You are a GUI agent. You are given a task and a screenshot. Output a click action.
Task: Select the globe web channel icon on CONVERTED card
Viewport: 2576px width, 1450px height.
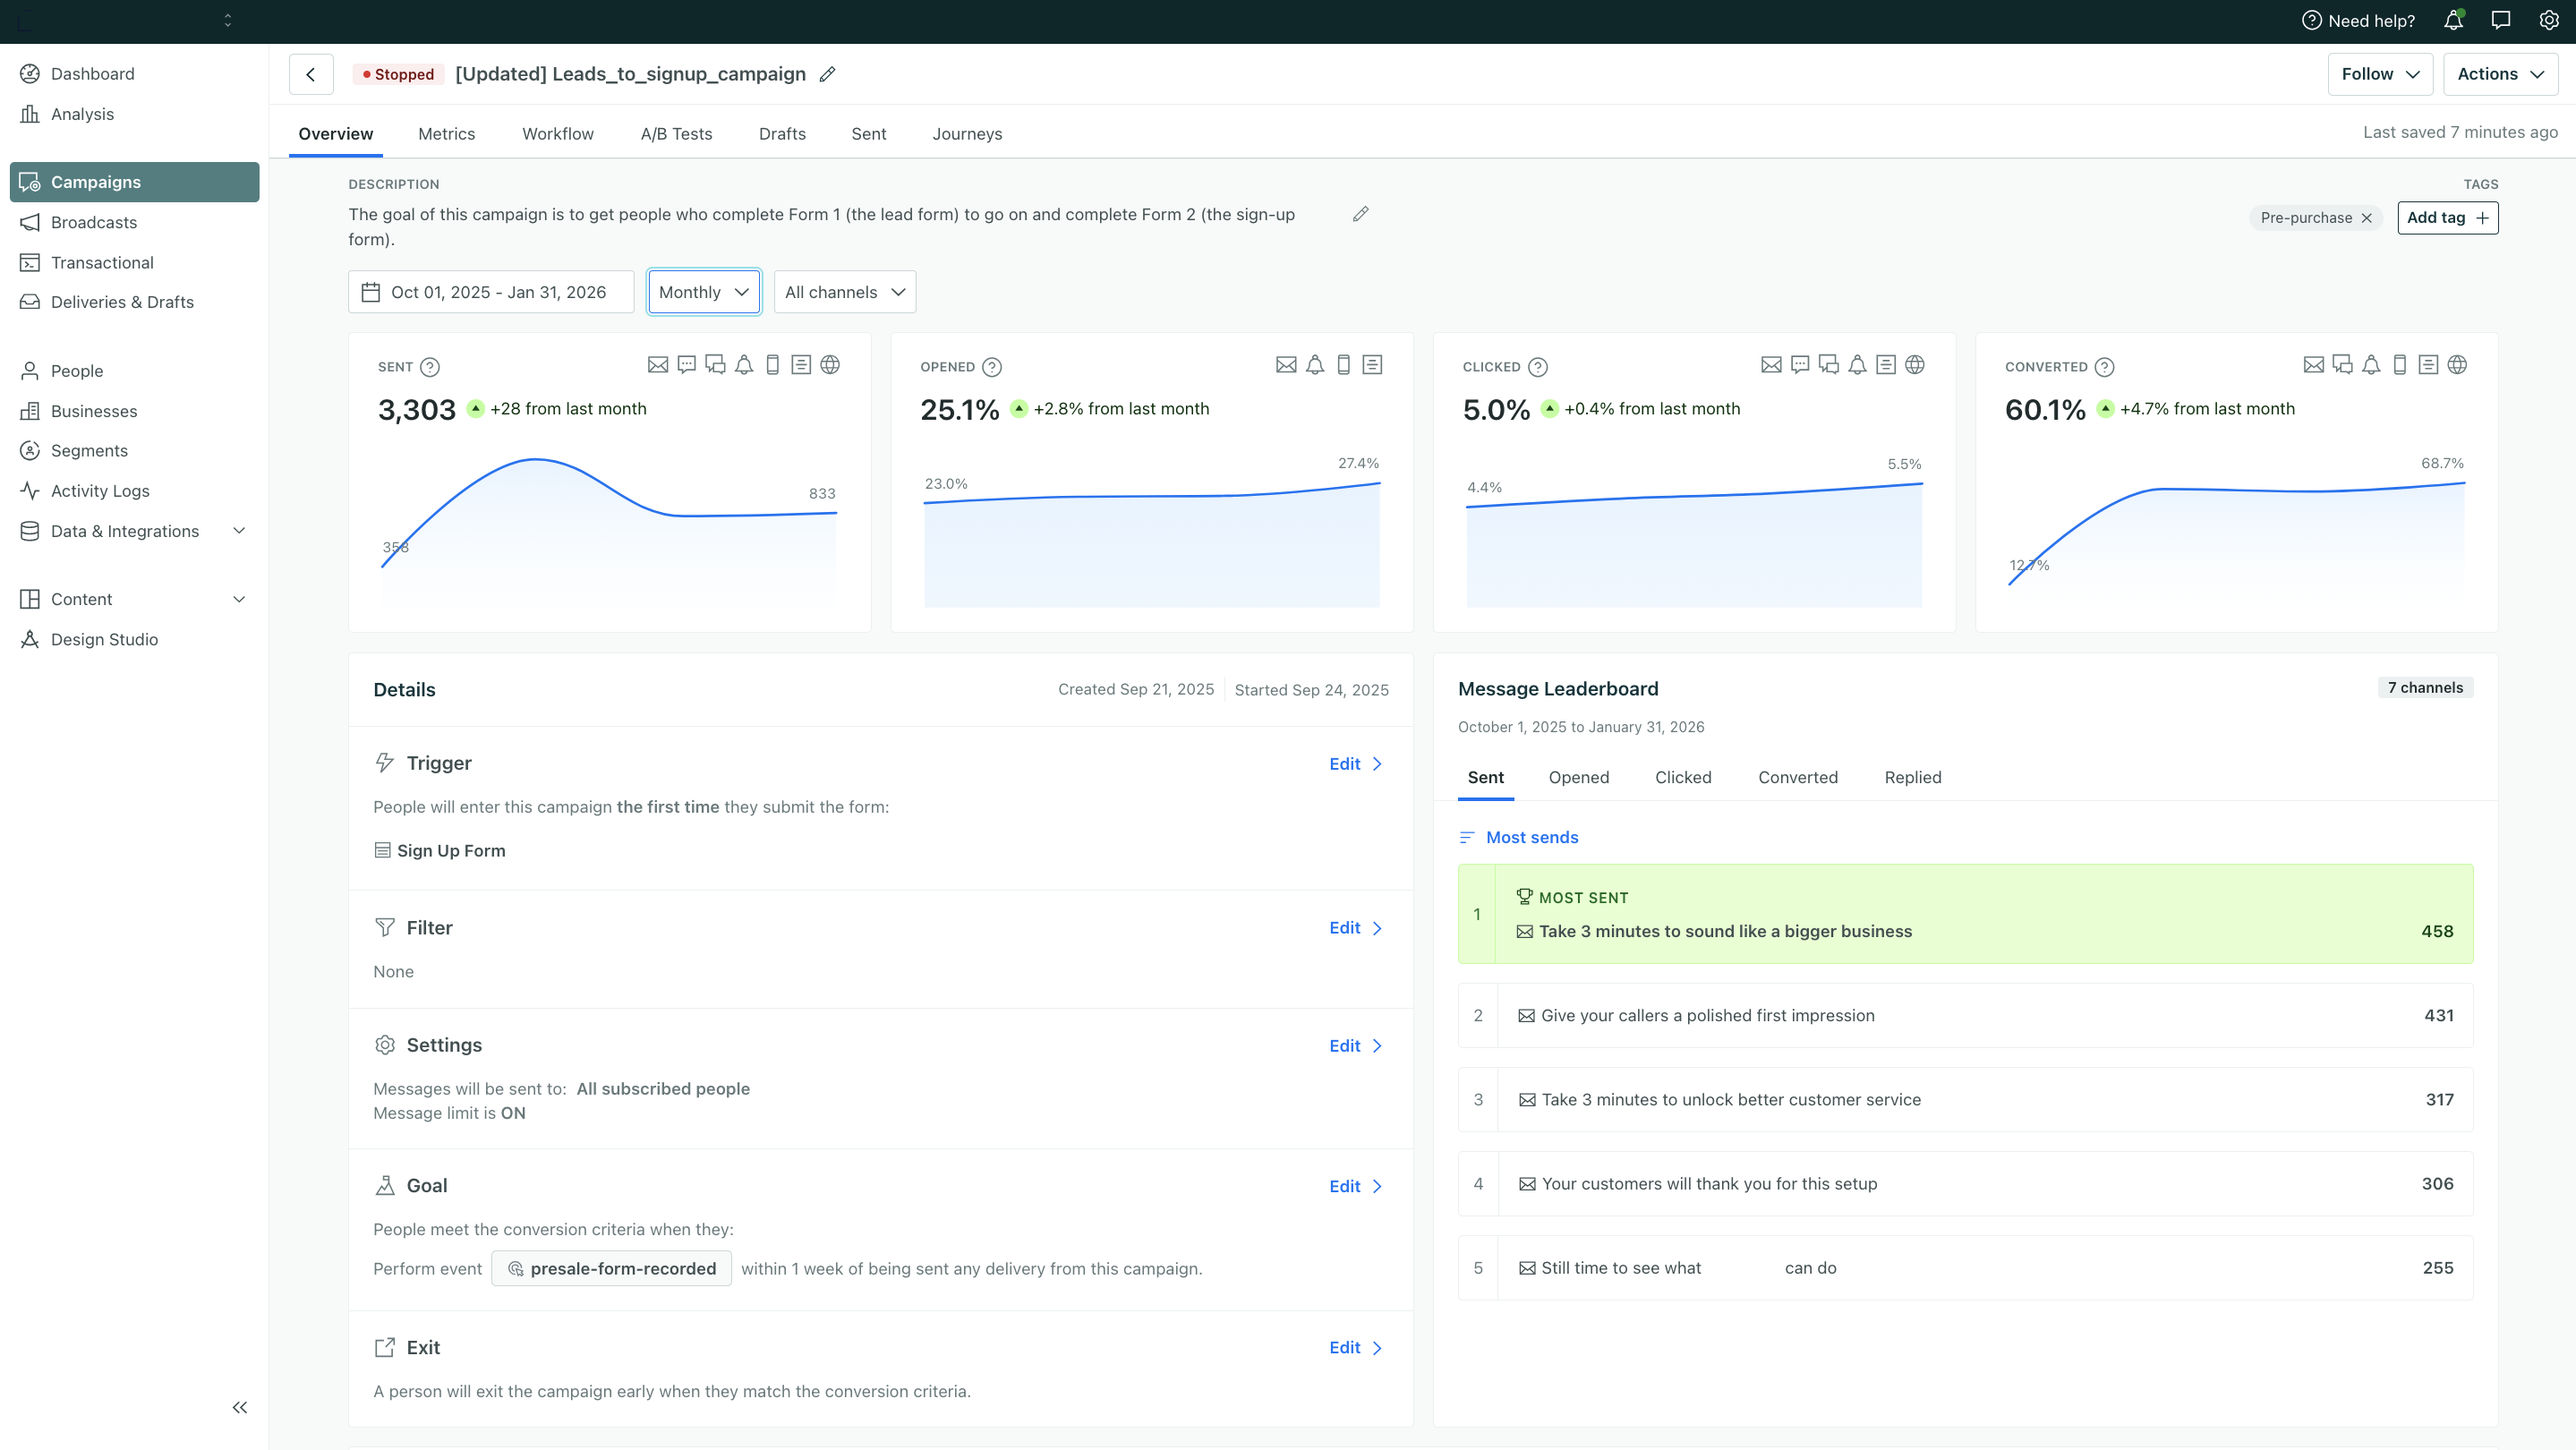point(2458,364)
